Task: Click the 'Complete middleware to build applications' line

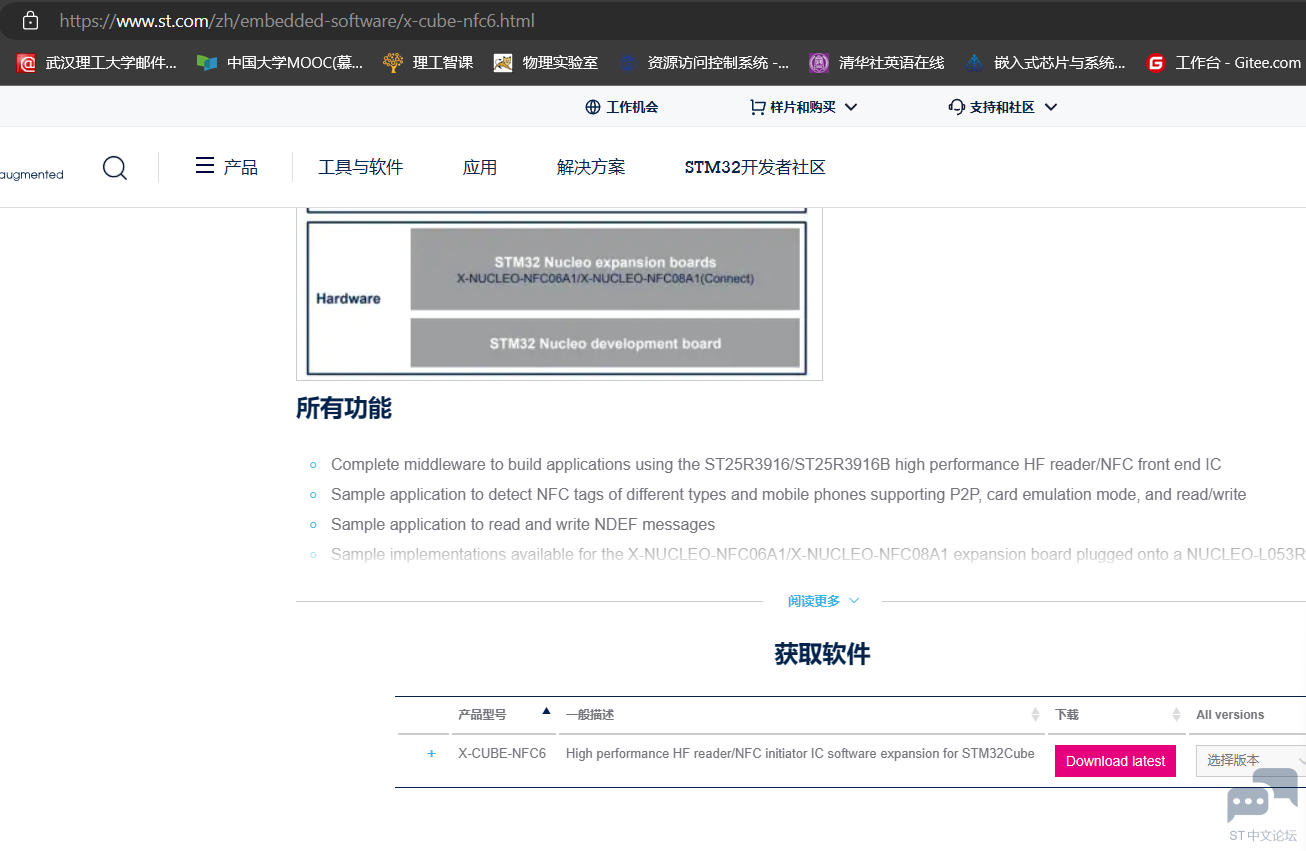Action: tap(776, 464)
